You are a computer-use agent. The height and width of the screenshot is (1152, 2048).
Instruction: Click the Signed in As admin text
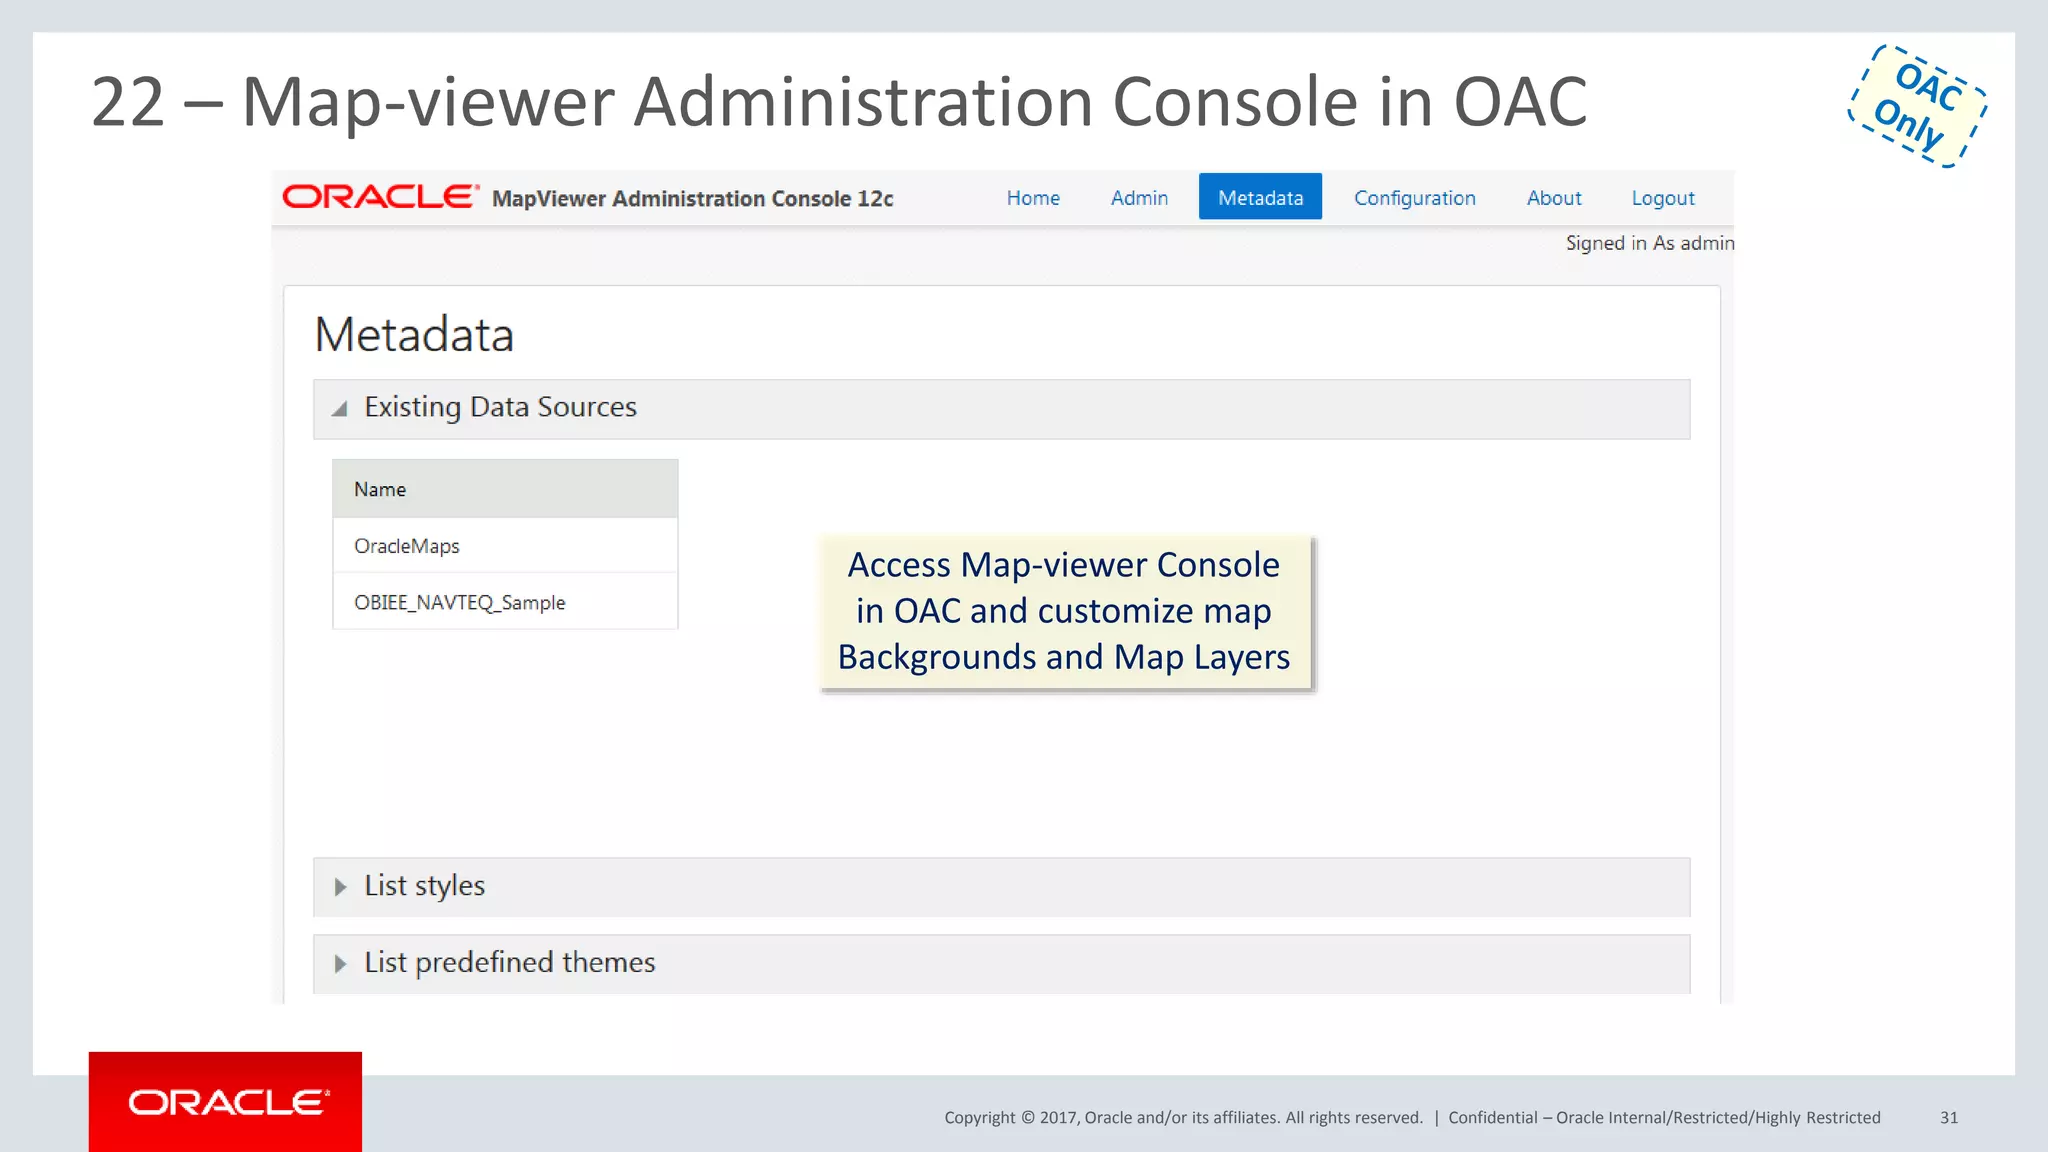pos(1649,243)
